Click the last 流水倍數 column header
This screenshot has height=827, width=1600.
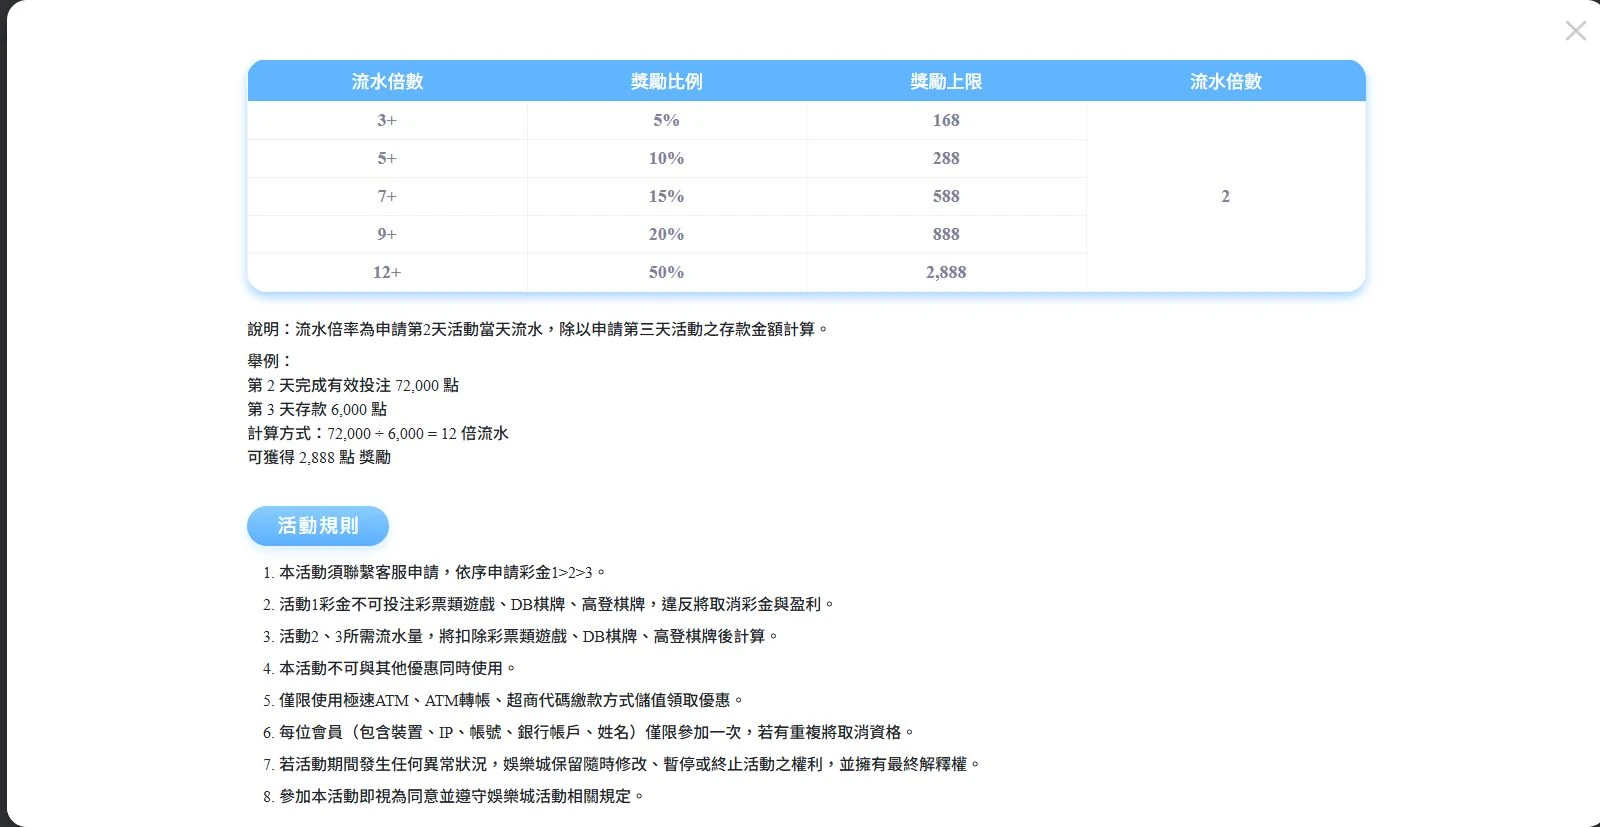click(1226, 81)
